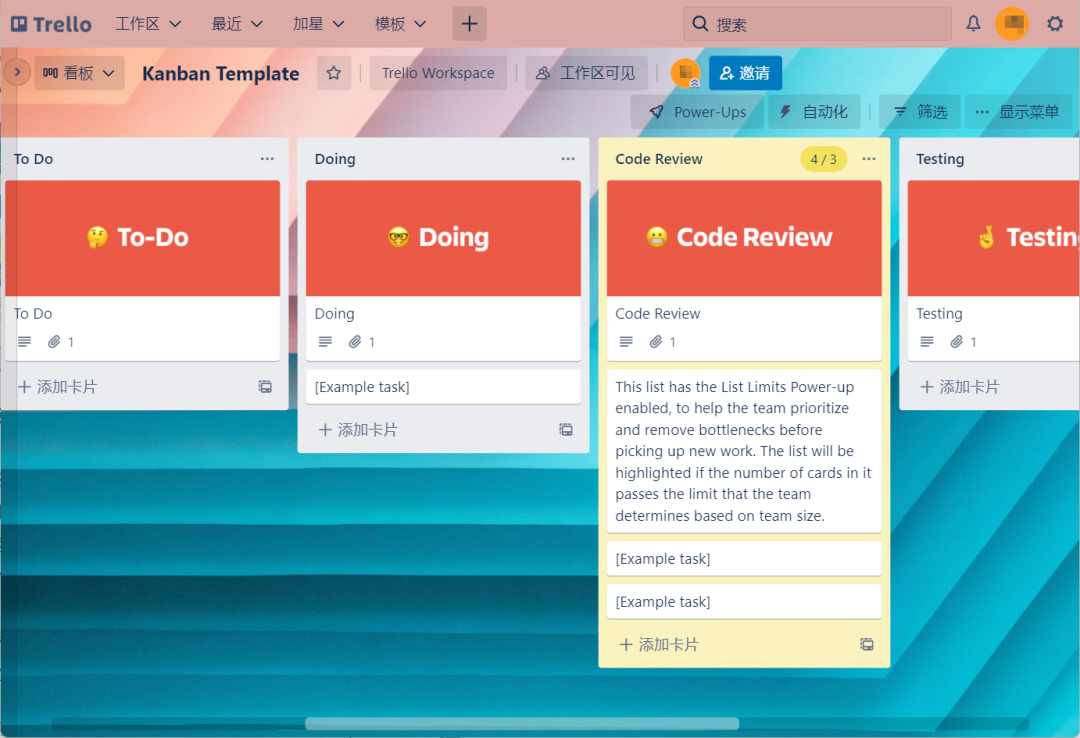Open the Testing cover card
This screenshot has height=738, width=1080.
[993, 270]
